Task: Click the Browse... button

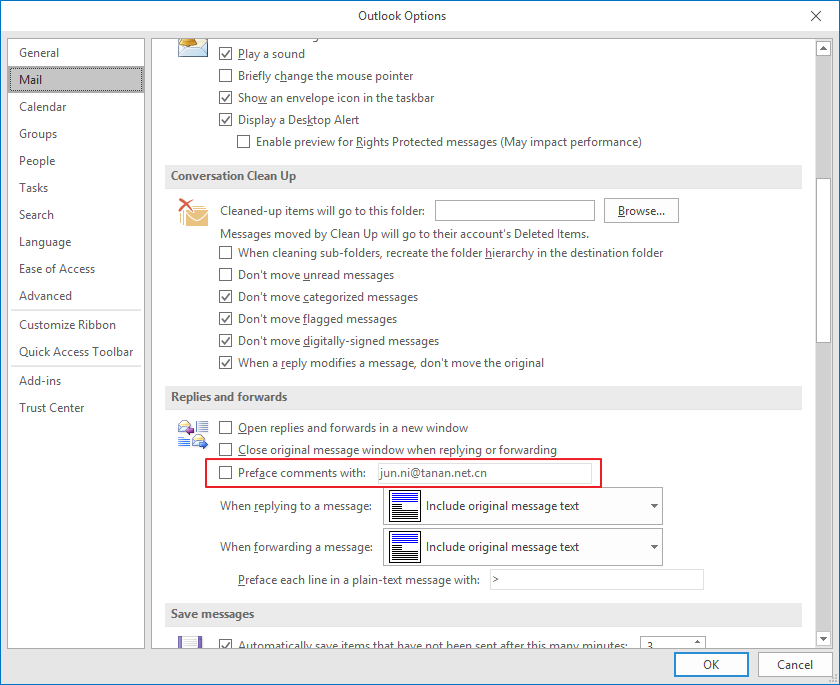Action: coord(641,210)
